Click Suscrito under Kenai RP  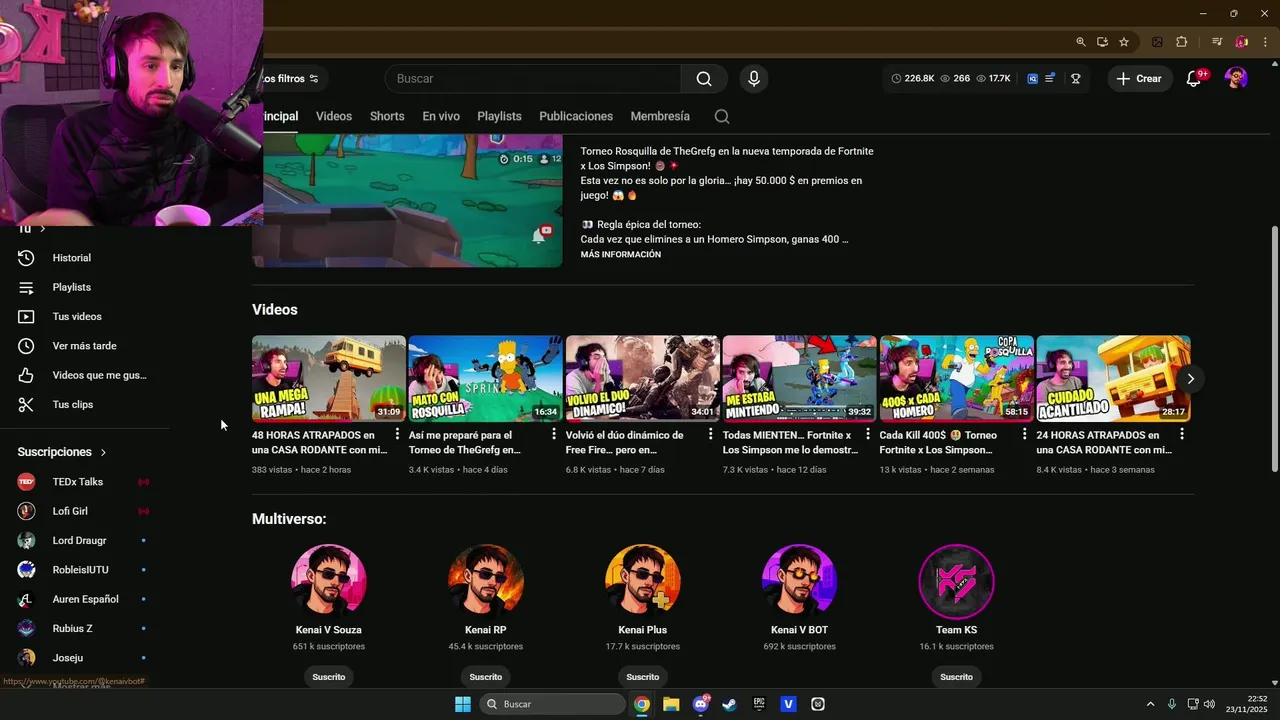(485, 677)
